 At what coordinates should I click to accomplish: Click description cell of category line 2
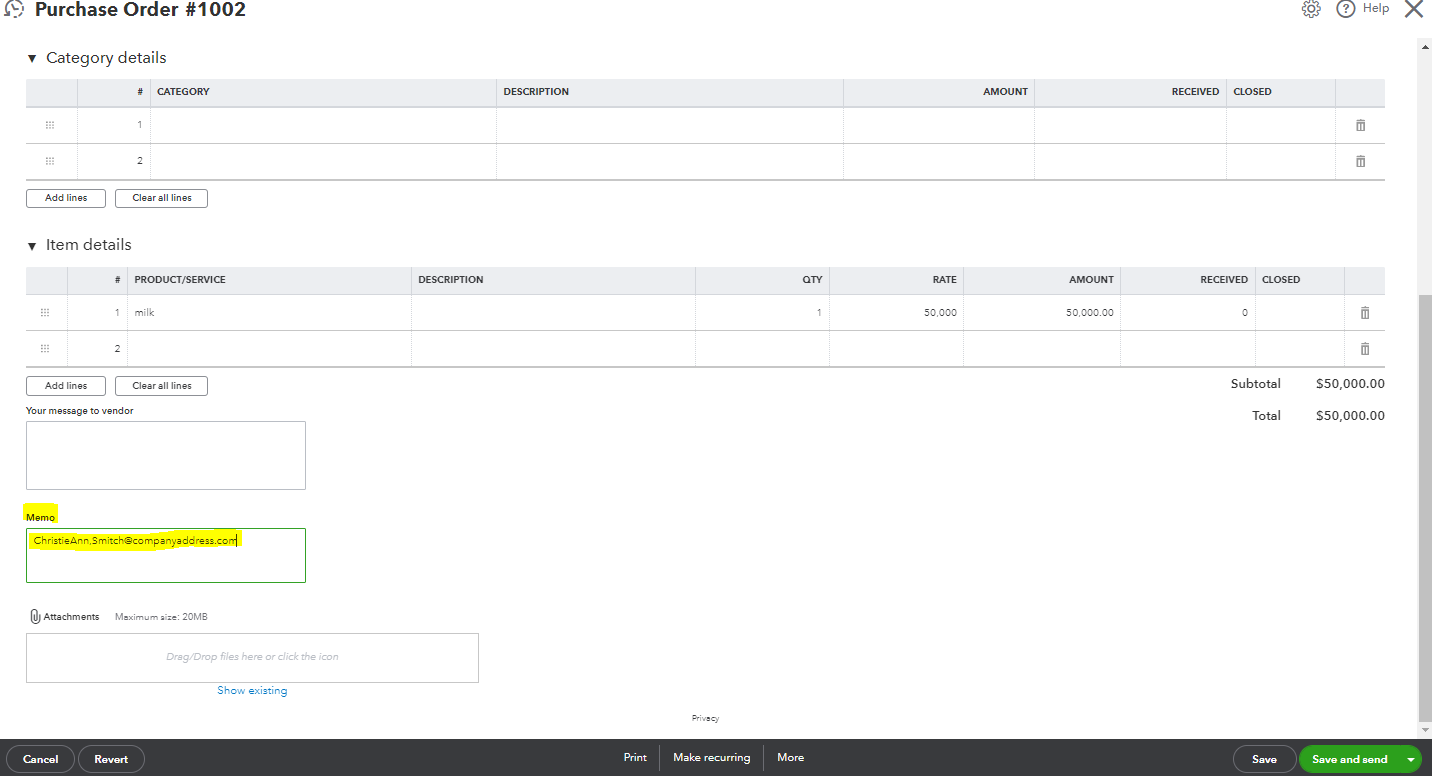pos(670,161)
